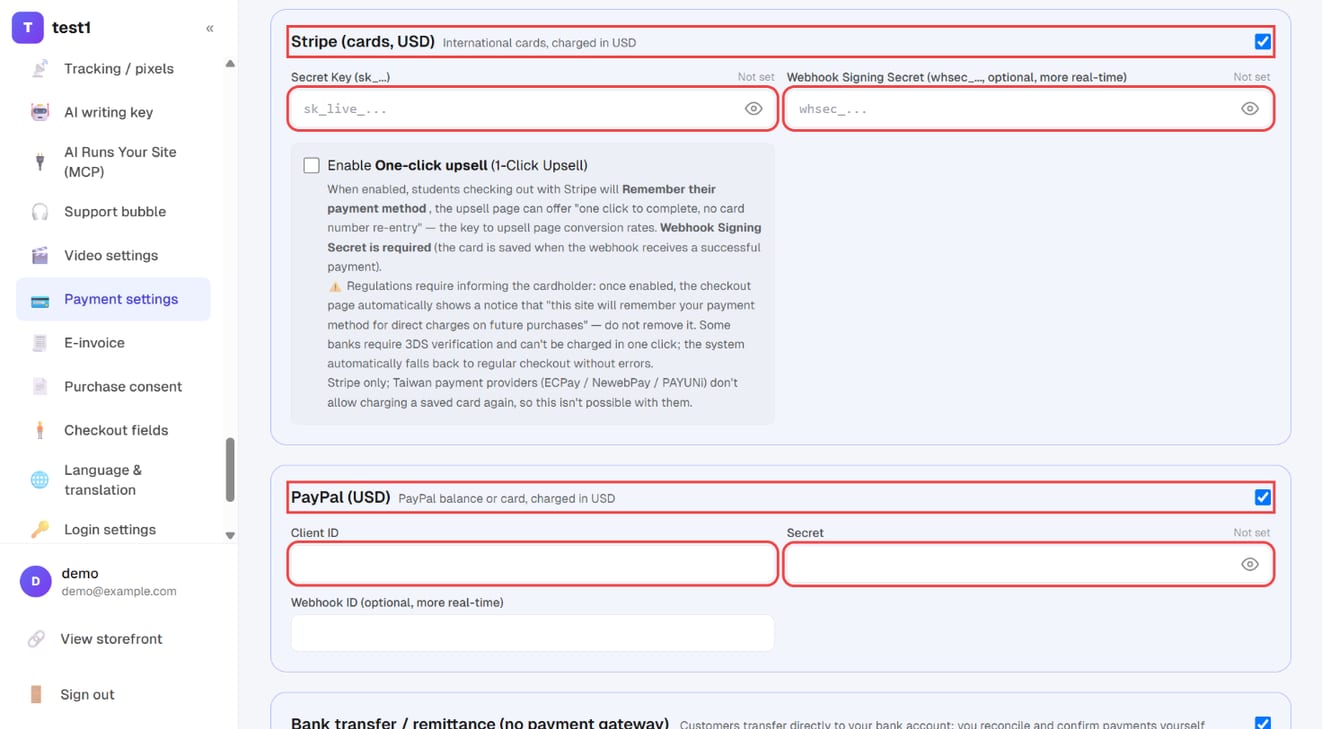The height and width of the screenshot is (729, 1322).
Task: Click the test1 workspace avatar
Action: (x=27, y=28)
